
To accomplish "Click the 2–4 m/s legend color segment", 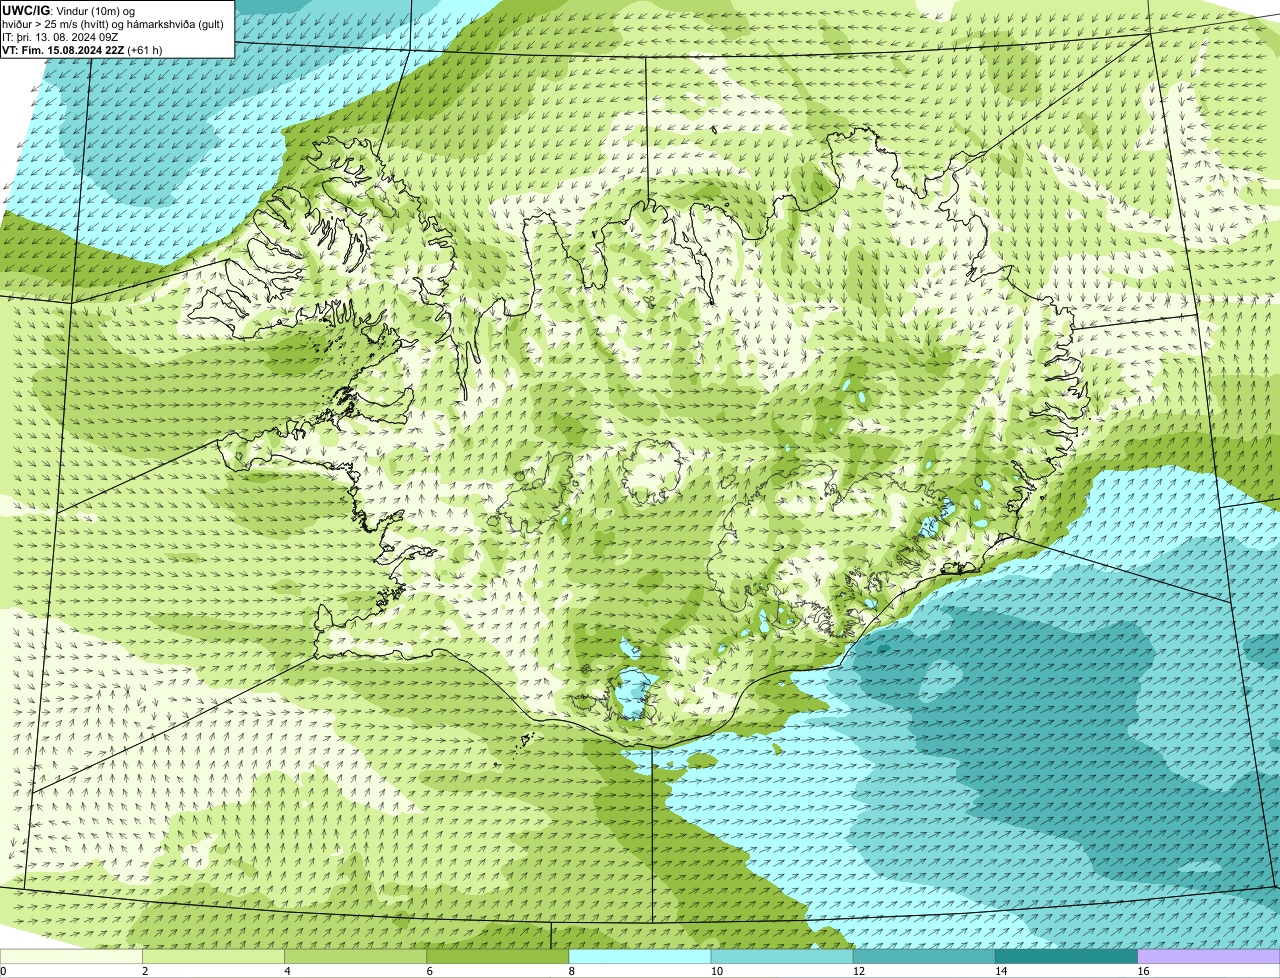I will (x=214, y=957).
